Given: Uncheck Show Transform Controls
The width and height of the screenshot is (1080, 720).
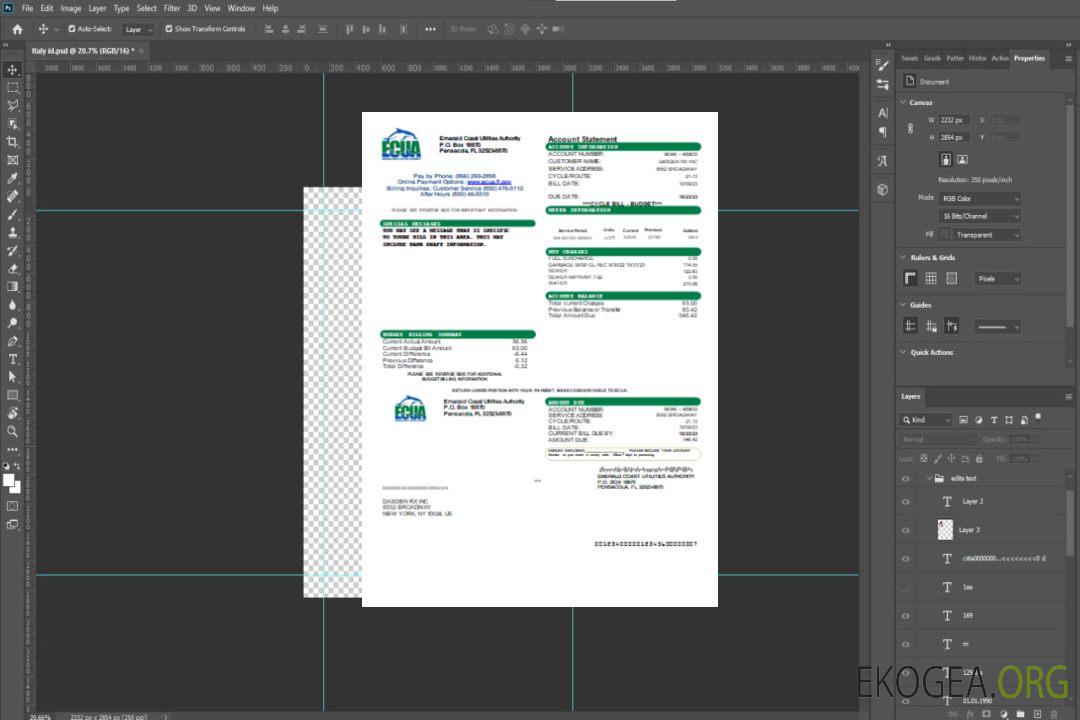Looking at the screenshot, I should click(x=169, y=29).
